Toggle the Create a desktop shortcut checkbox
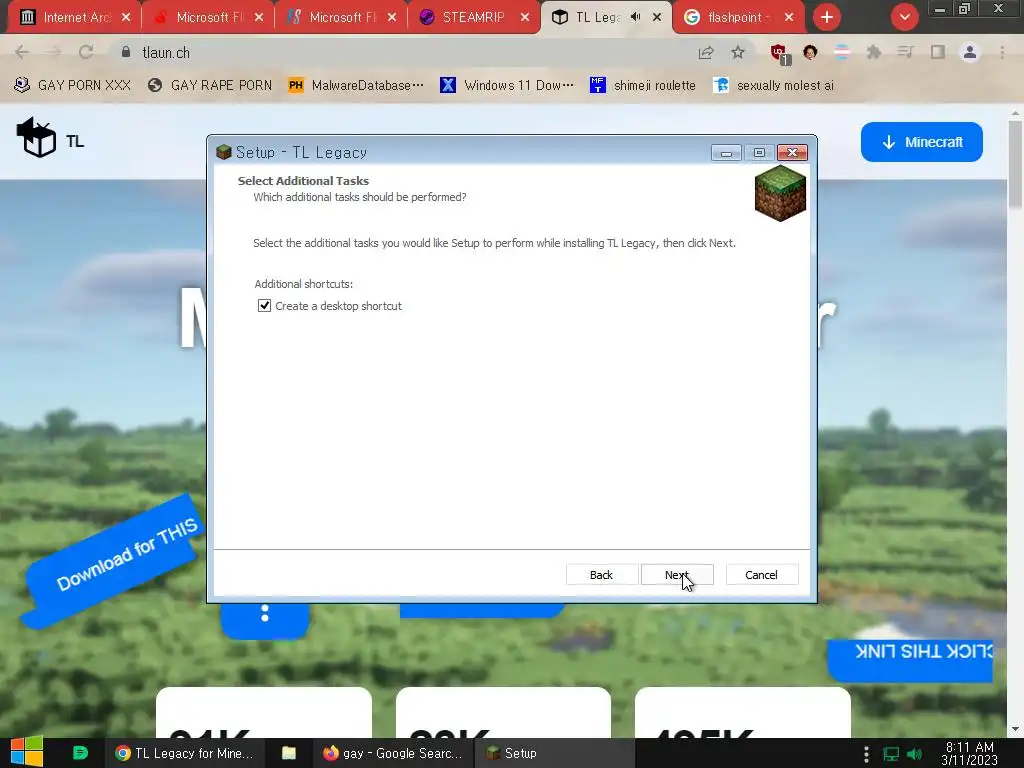 click(x=264, y=306)
